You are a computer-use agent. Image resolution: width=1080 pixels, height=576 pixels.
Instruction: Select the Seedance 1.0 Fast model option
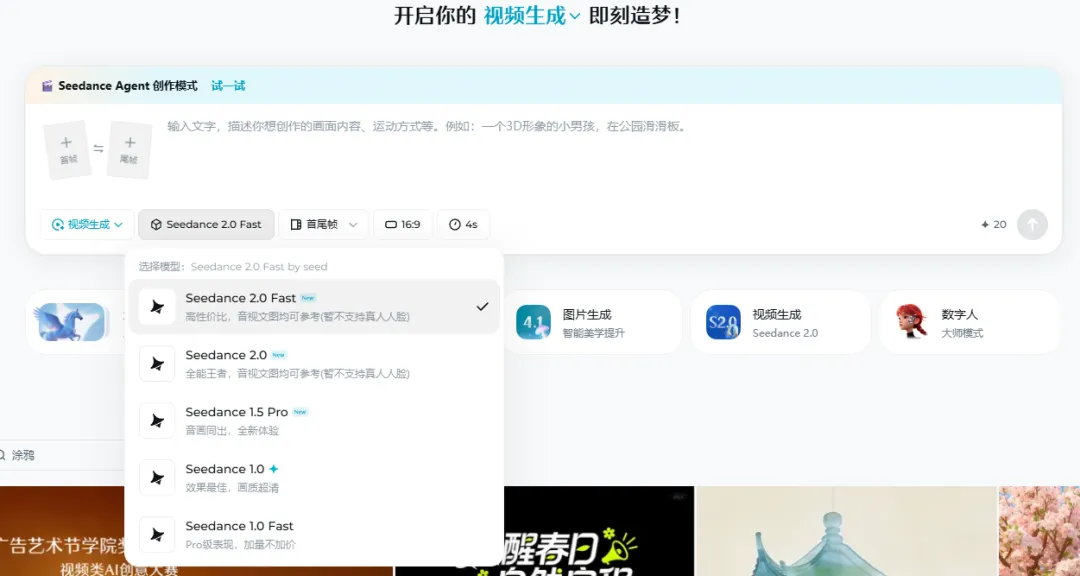click(x=314, y=535)
